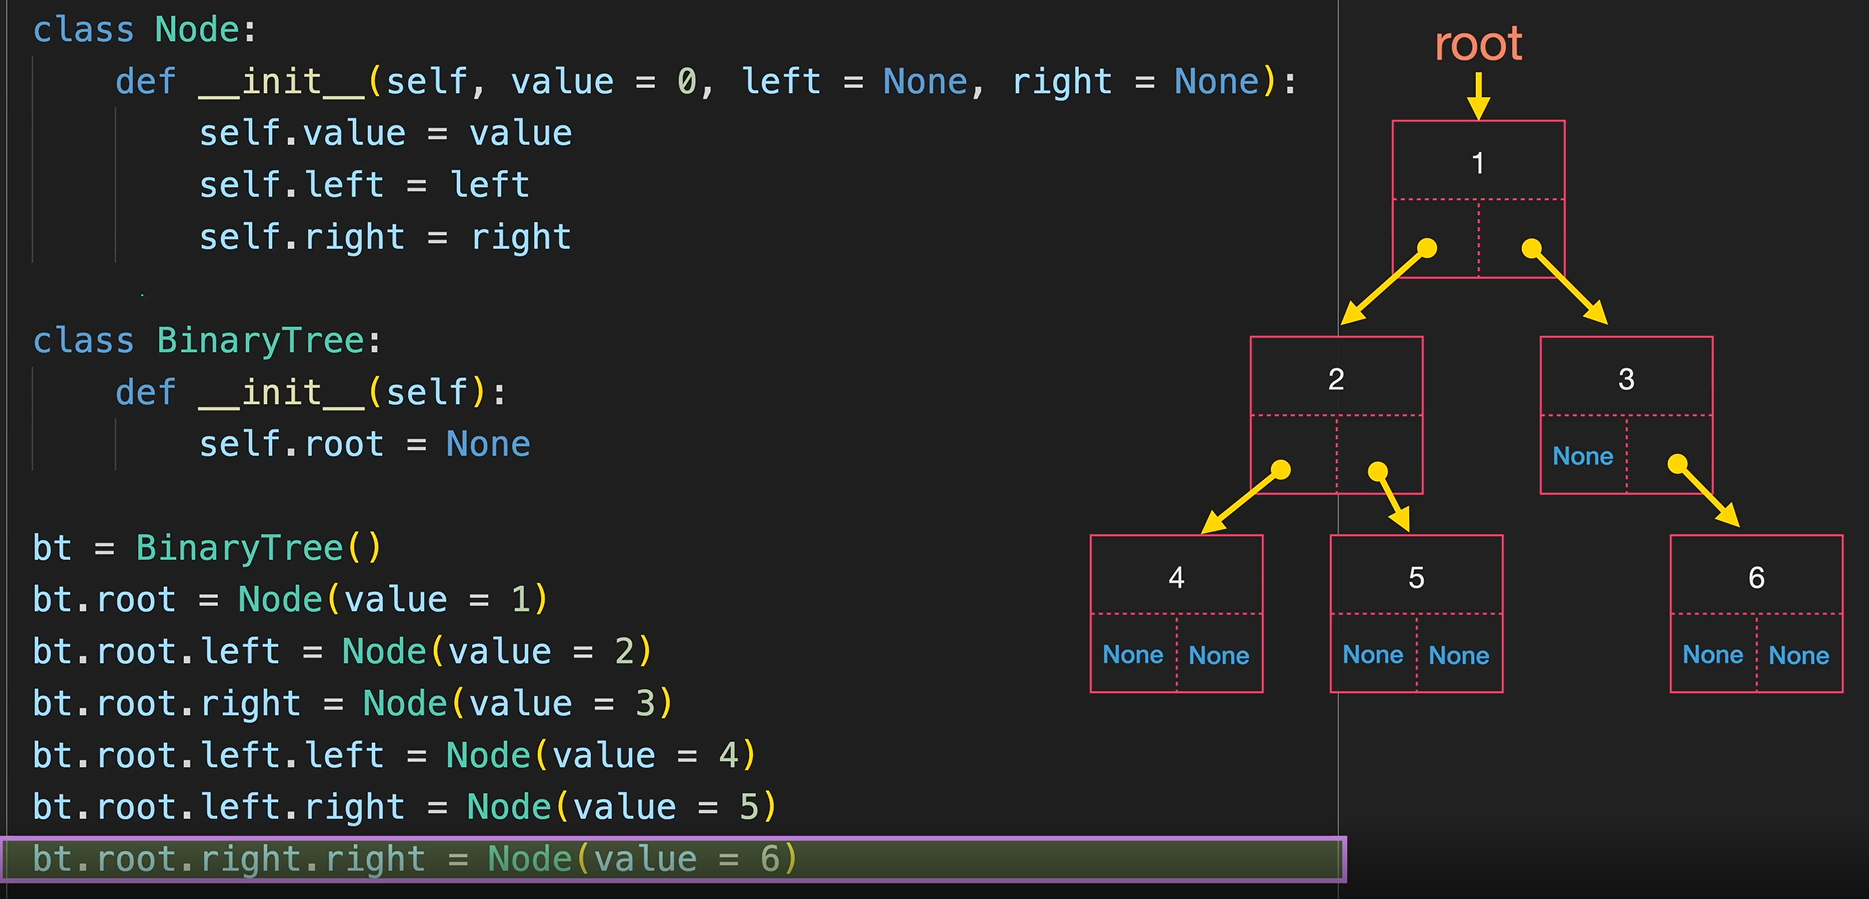This screenshot has width=1869, height=899.
Task: Click the 'self.root = None' line
Action: coord(364,444)
